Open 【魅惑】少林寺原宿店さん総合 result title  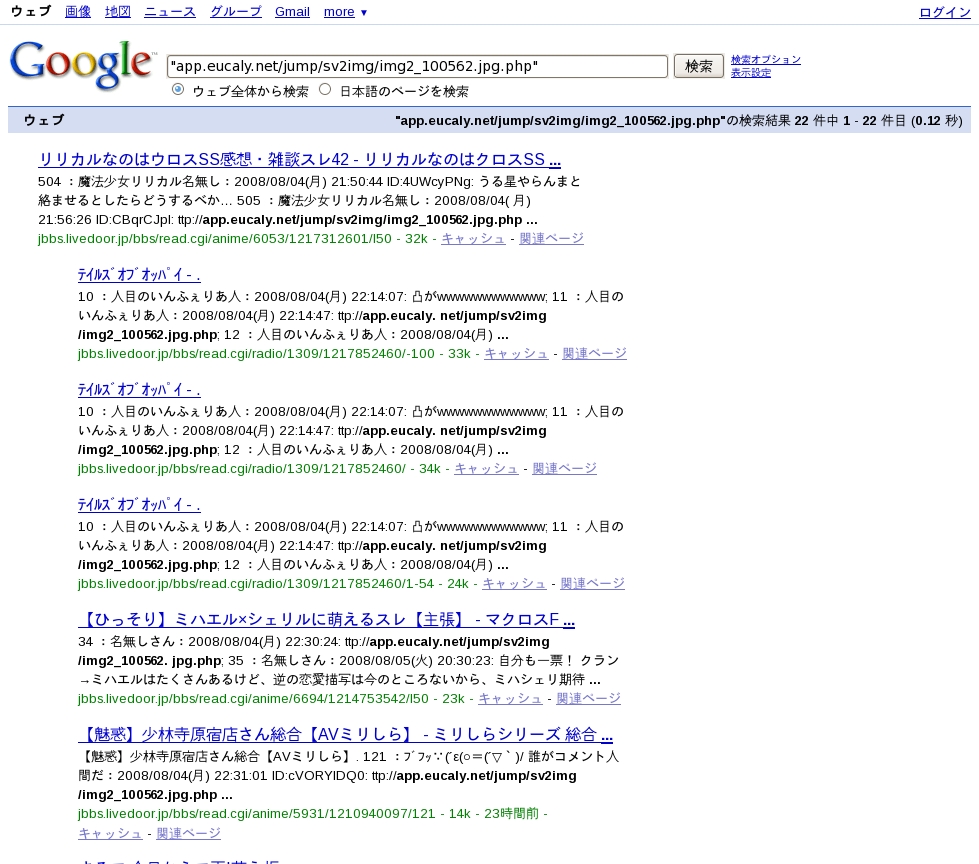click(345, 735)
